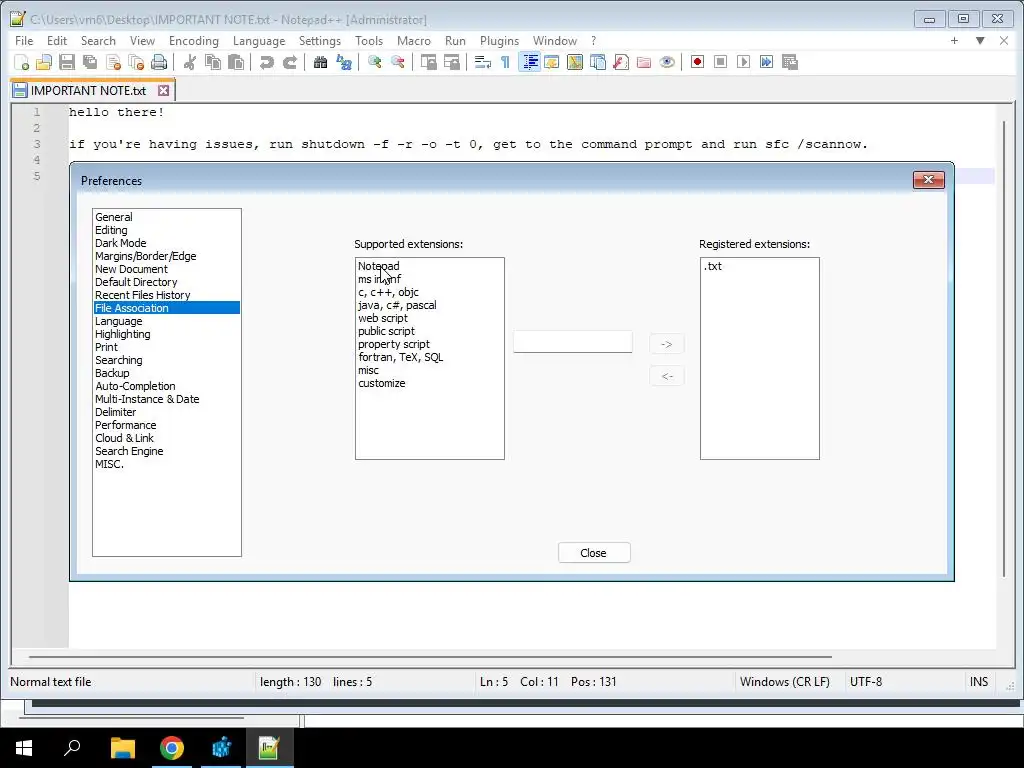Choose 'c, c++, objc' in Supported extensions
The image size is (1024, 768).
[x=388, y=292]
